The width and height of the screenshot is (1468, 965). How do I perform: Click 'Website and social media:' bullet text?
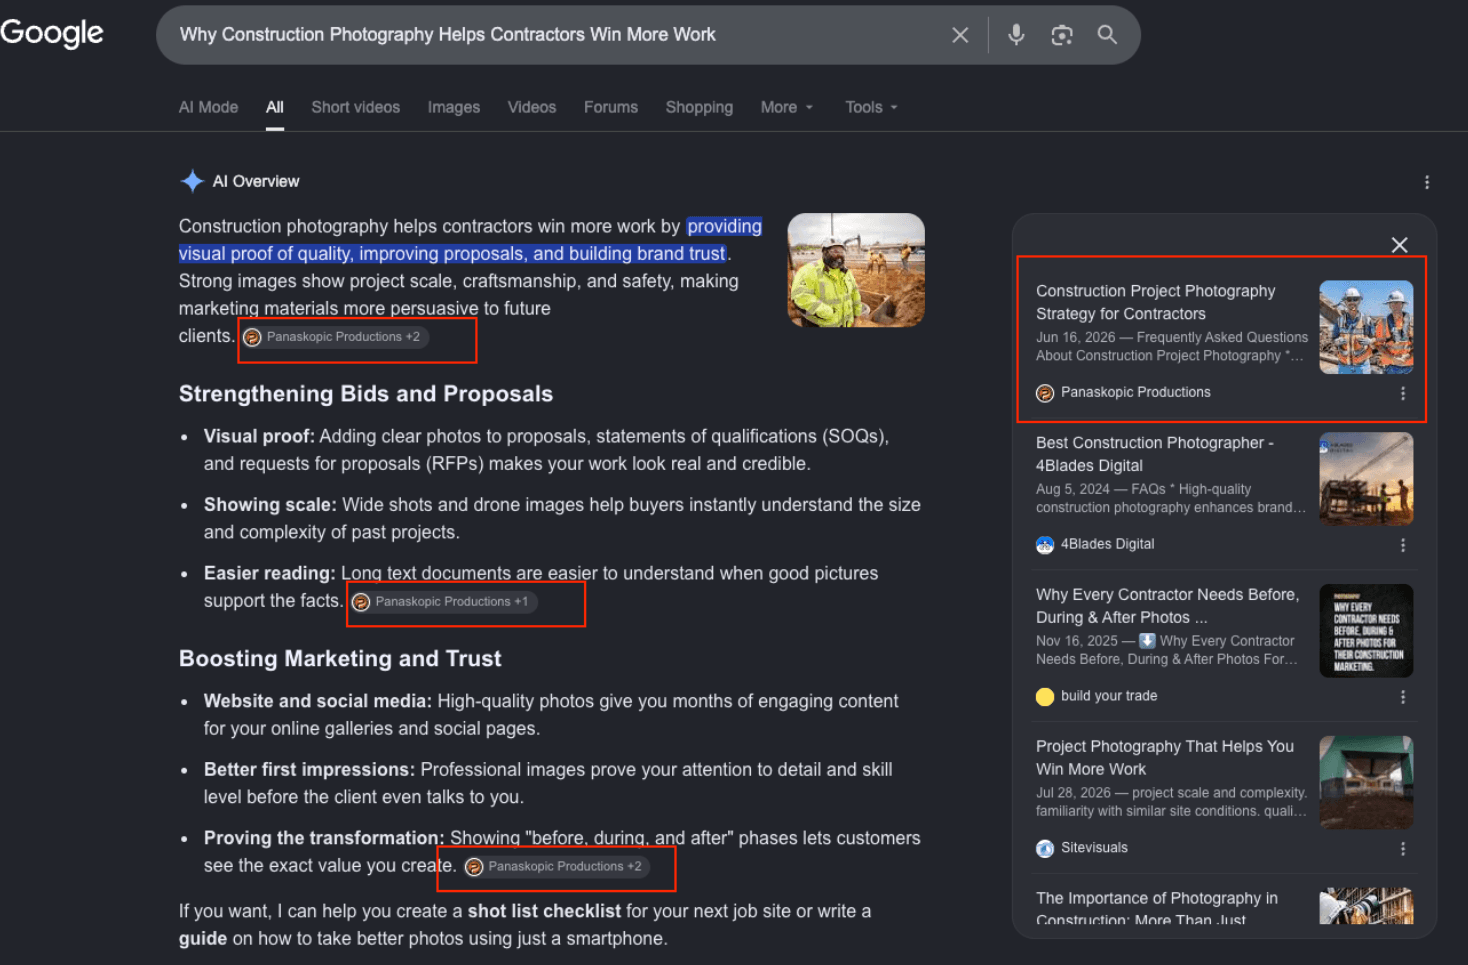pyautogui.click(x=318, y=701)
